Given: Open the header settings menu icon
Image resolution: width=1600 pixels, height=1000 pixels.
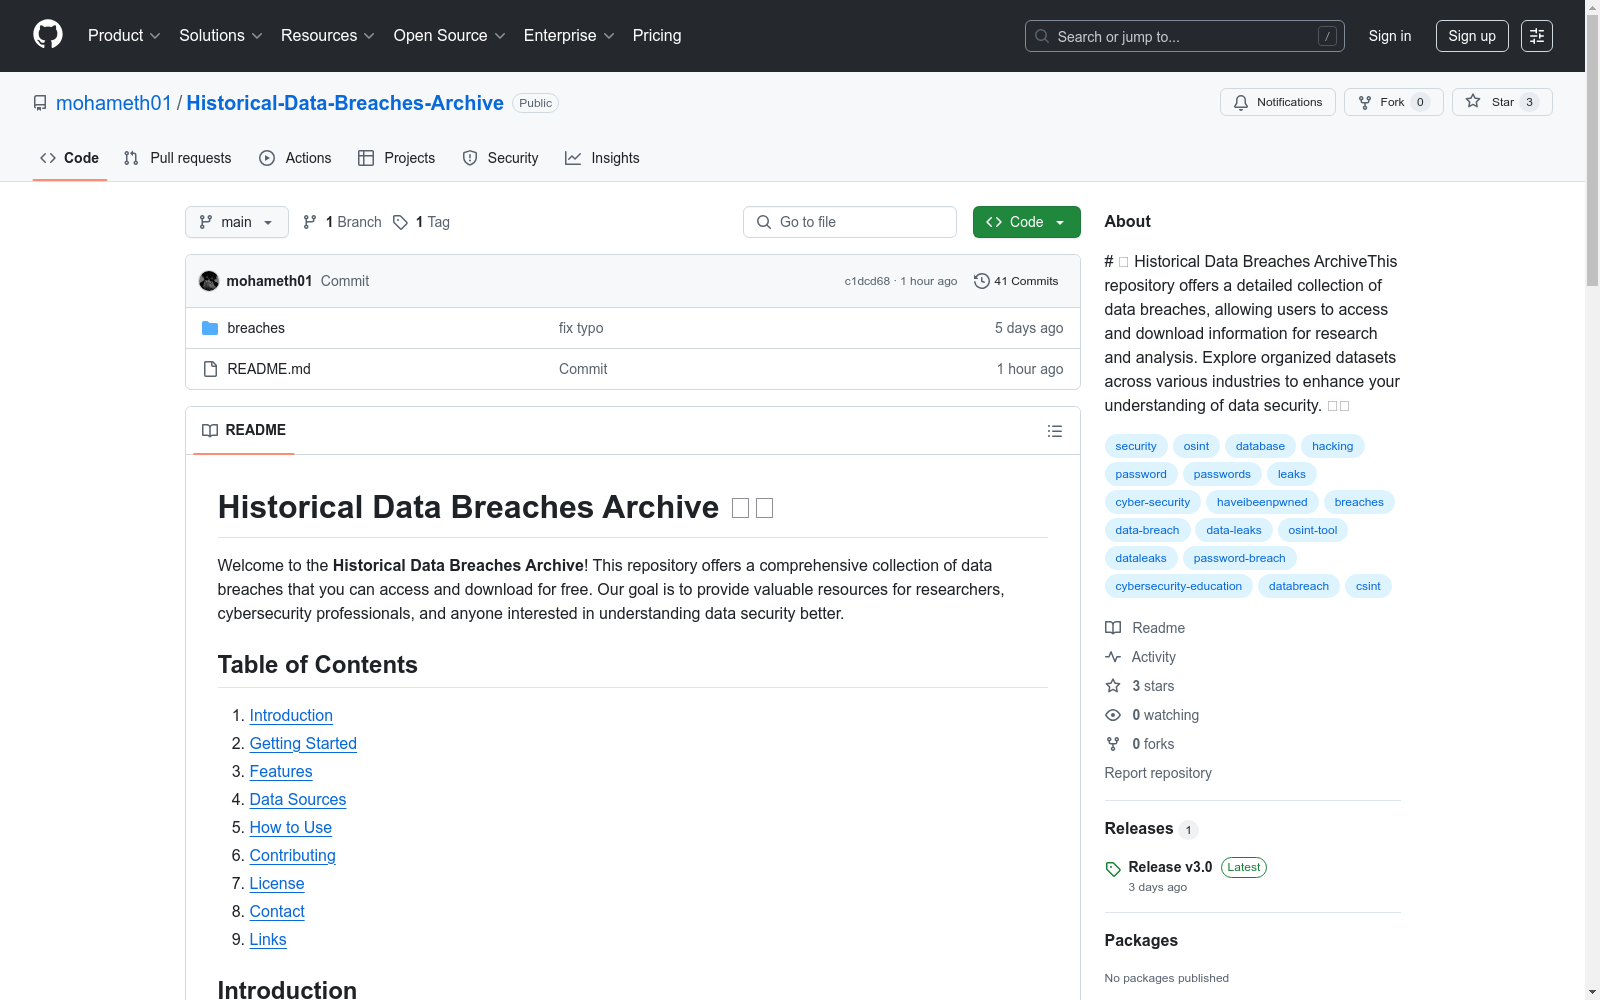Looking at the screenshot, I should pyautogui.click(x=1537, y=36).
